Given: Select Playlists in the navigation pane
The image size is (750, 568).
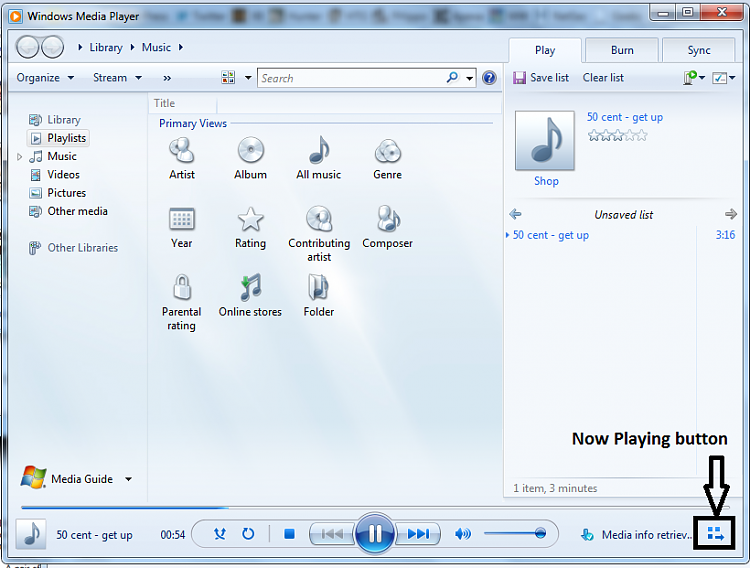Looking at the screenshot, I should [58, 138].
